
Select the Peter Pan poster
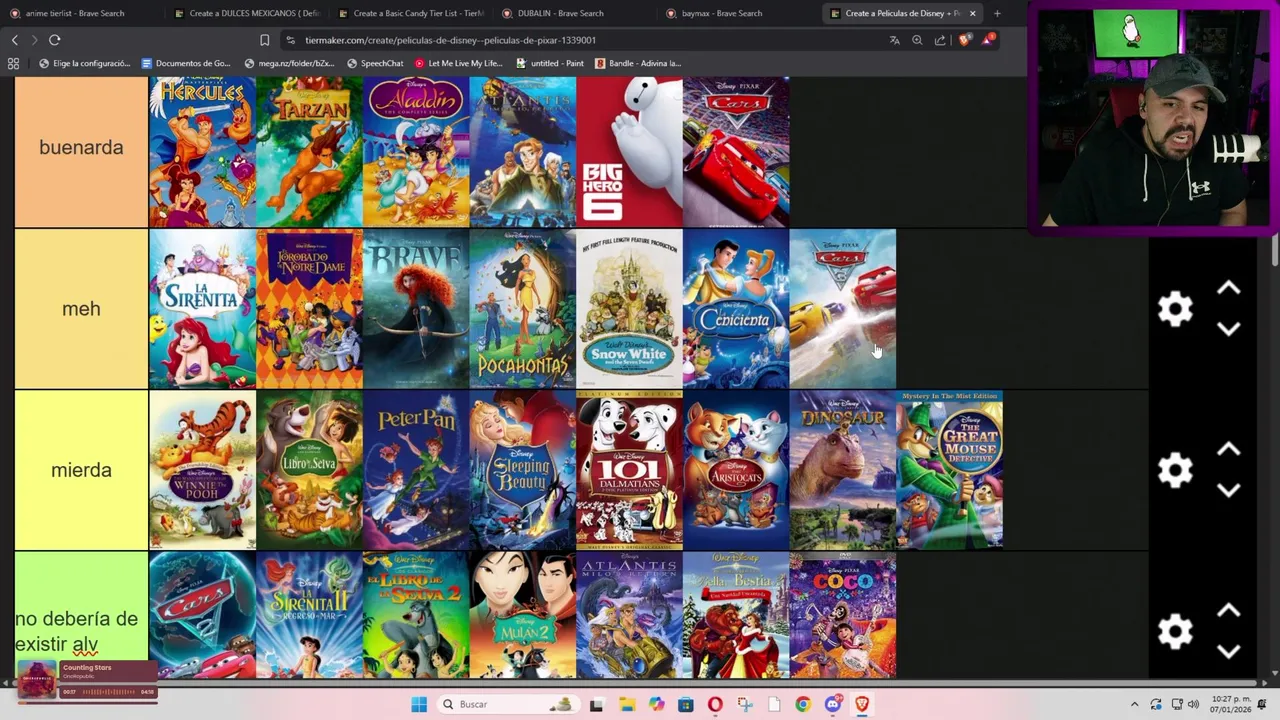(416, 470)
